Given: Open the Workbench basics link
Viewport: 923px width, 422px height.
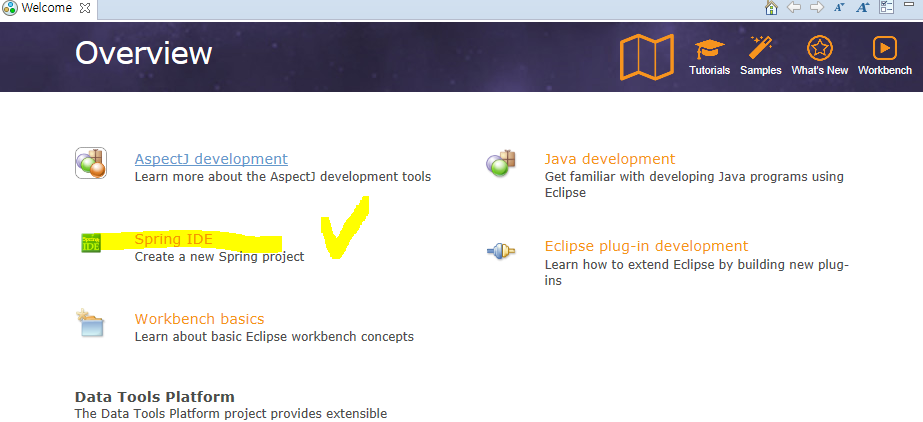Looking at the screenshot, I should [200, 319].
